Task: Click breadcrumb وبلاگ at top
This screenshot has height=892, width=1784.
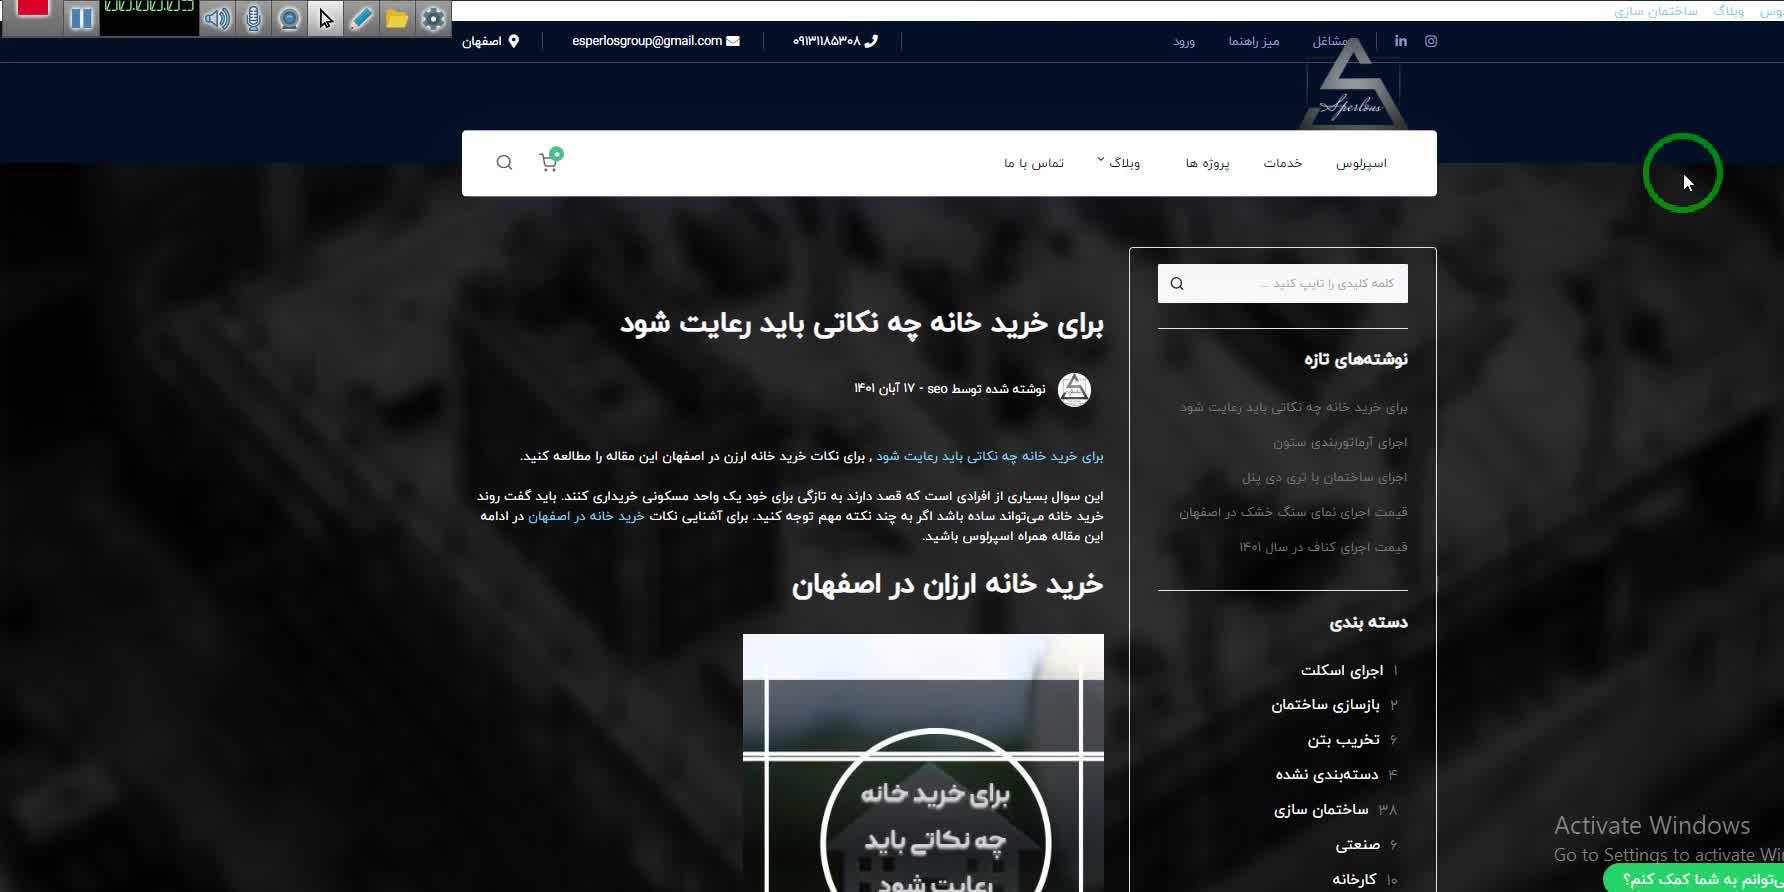Action: (1728, 11)
